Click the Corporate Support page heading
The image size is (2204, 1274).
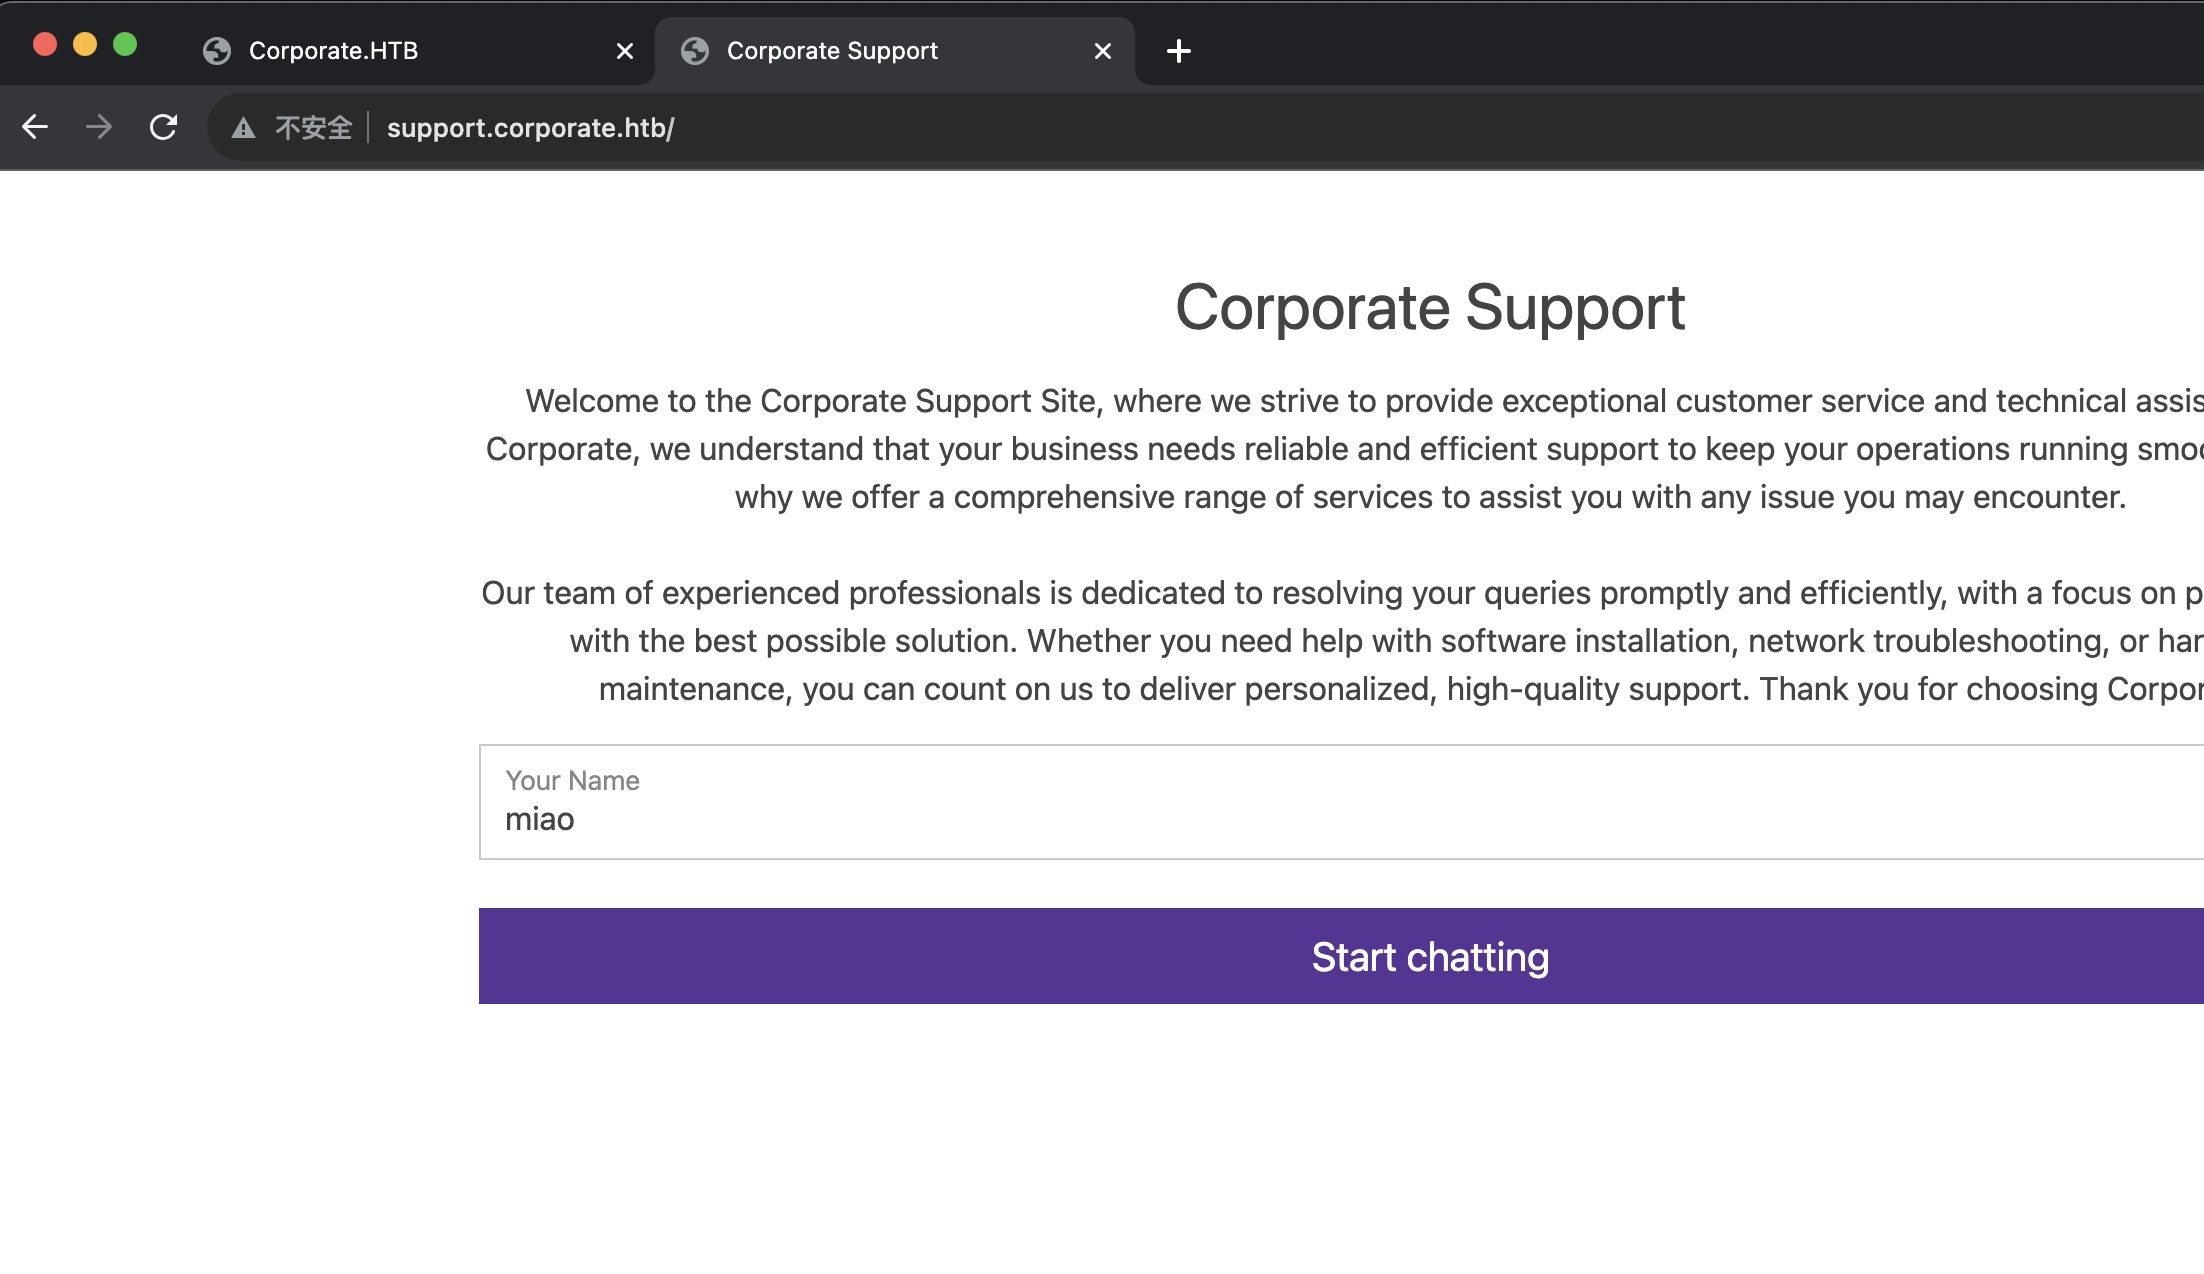pyautogui.click(x=1430, y=307)
